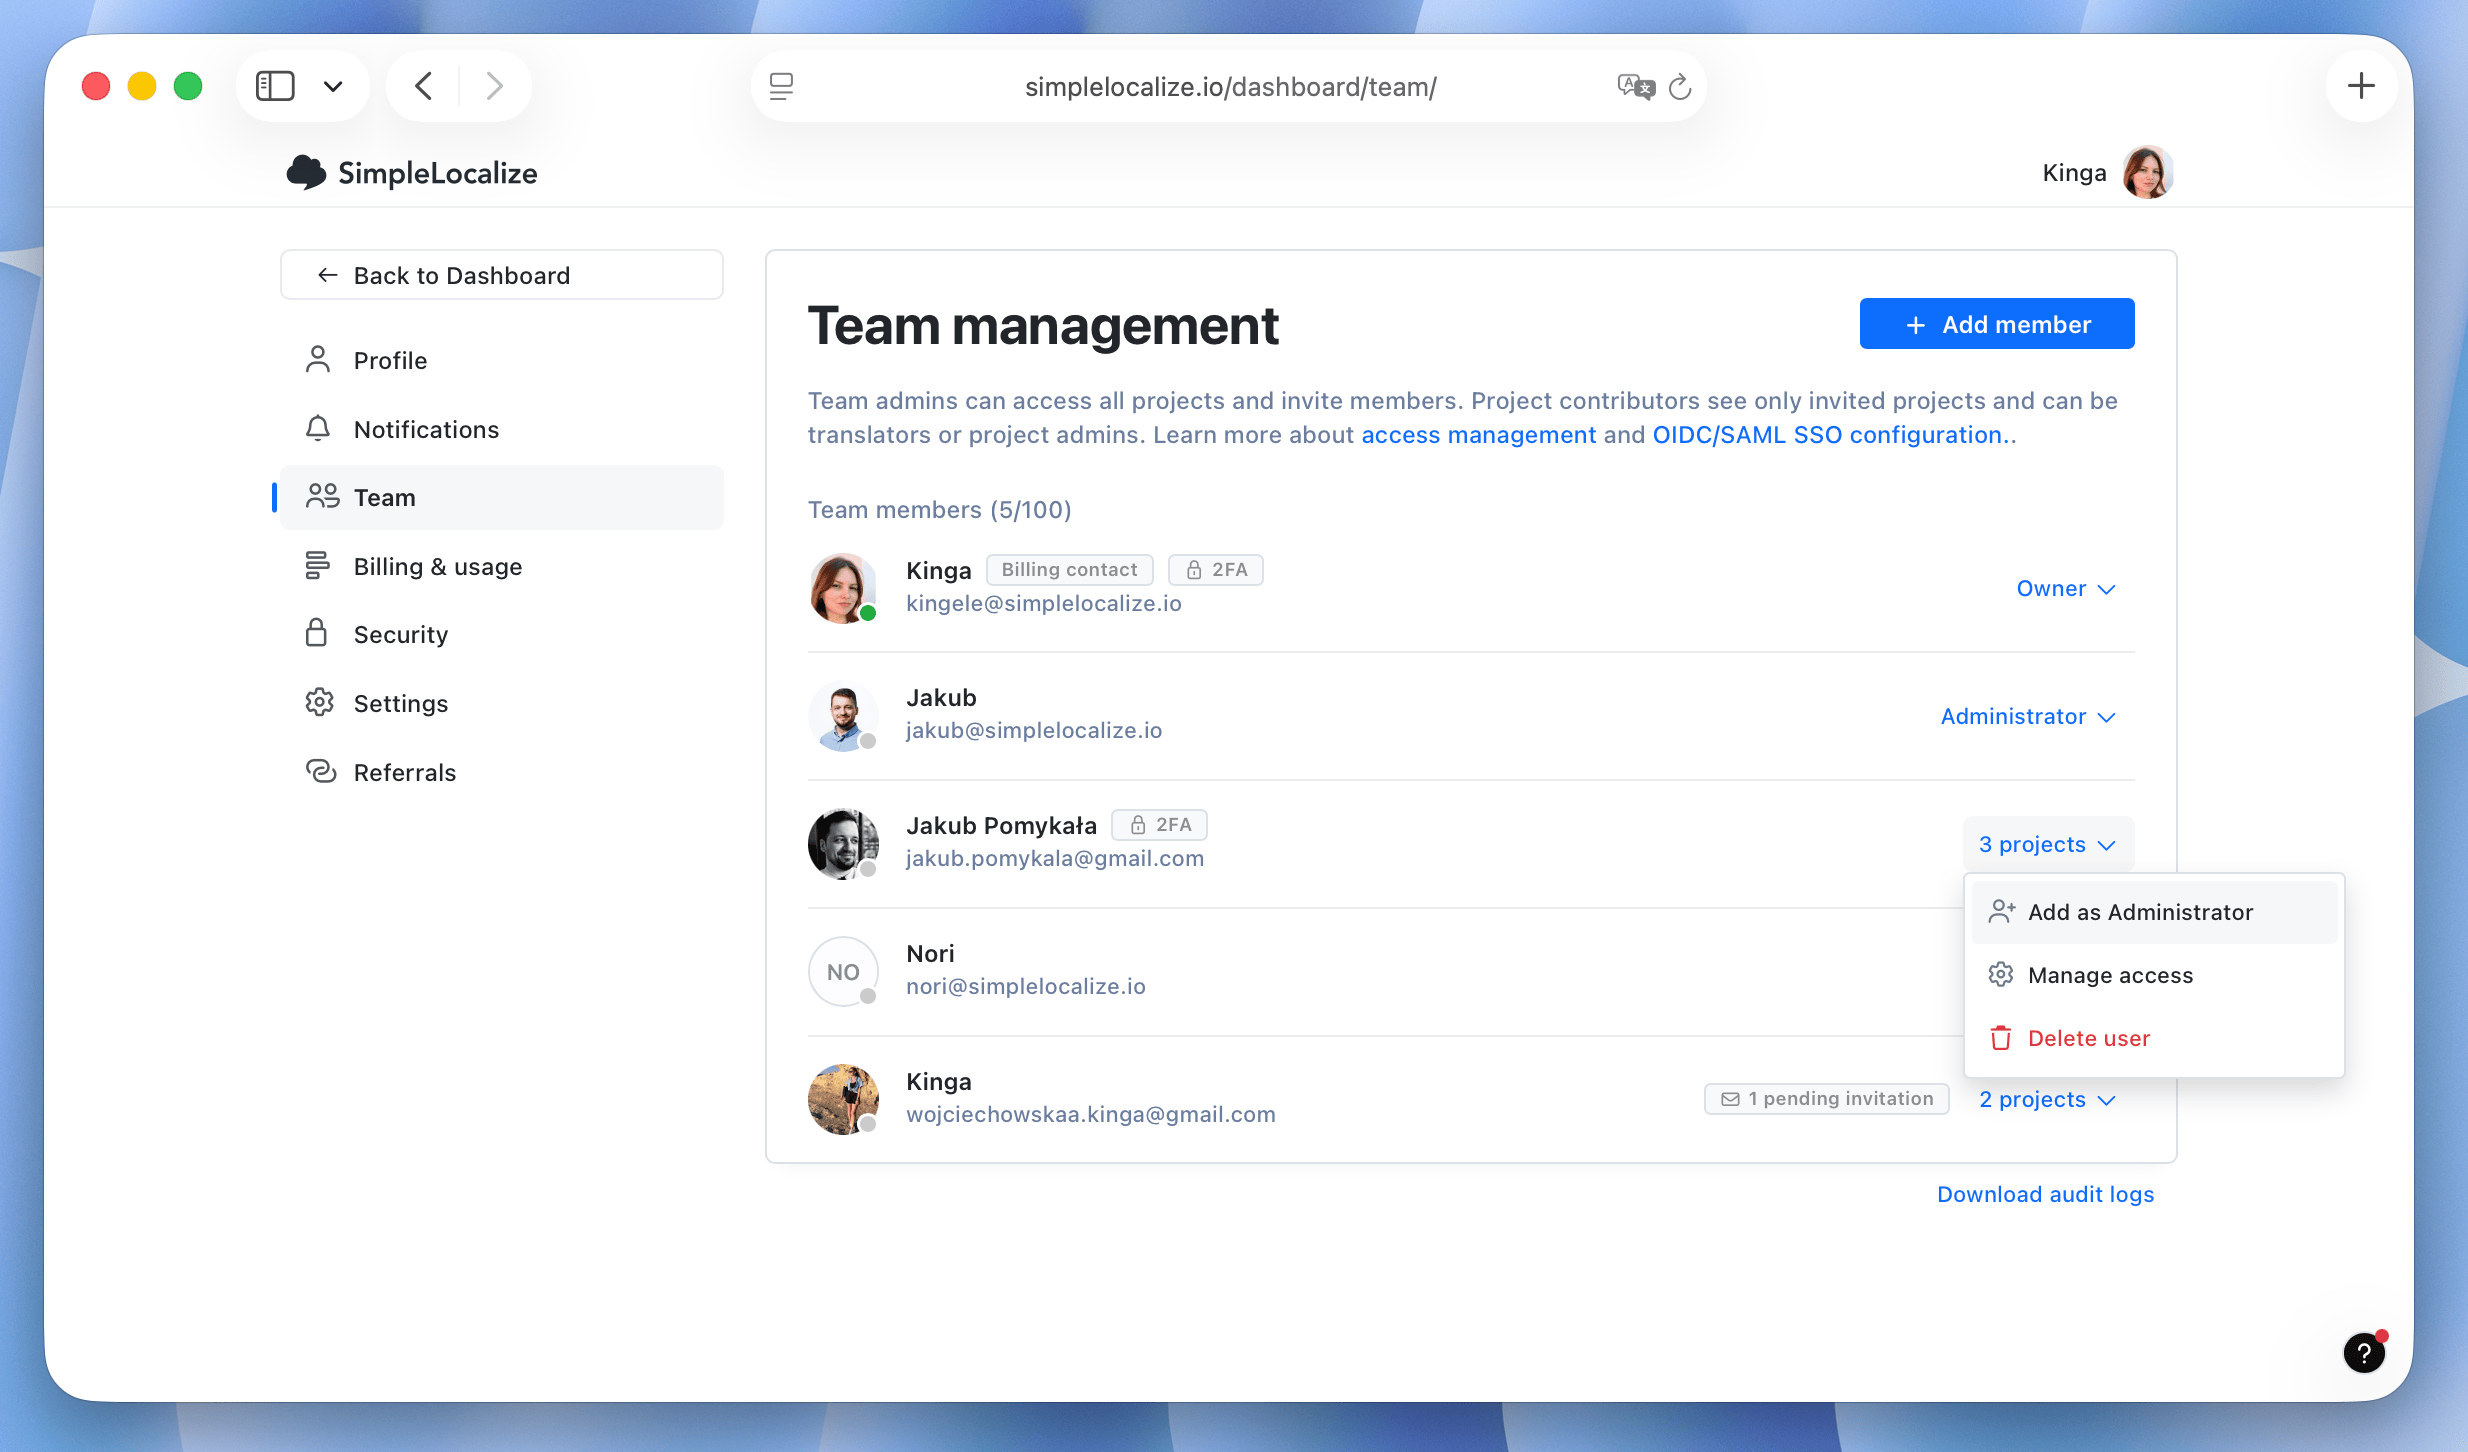Click the email jakub.pomykala@gmail.com
The height and width of the screenshot is (1452, 2468).
click(1055, 859)
